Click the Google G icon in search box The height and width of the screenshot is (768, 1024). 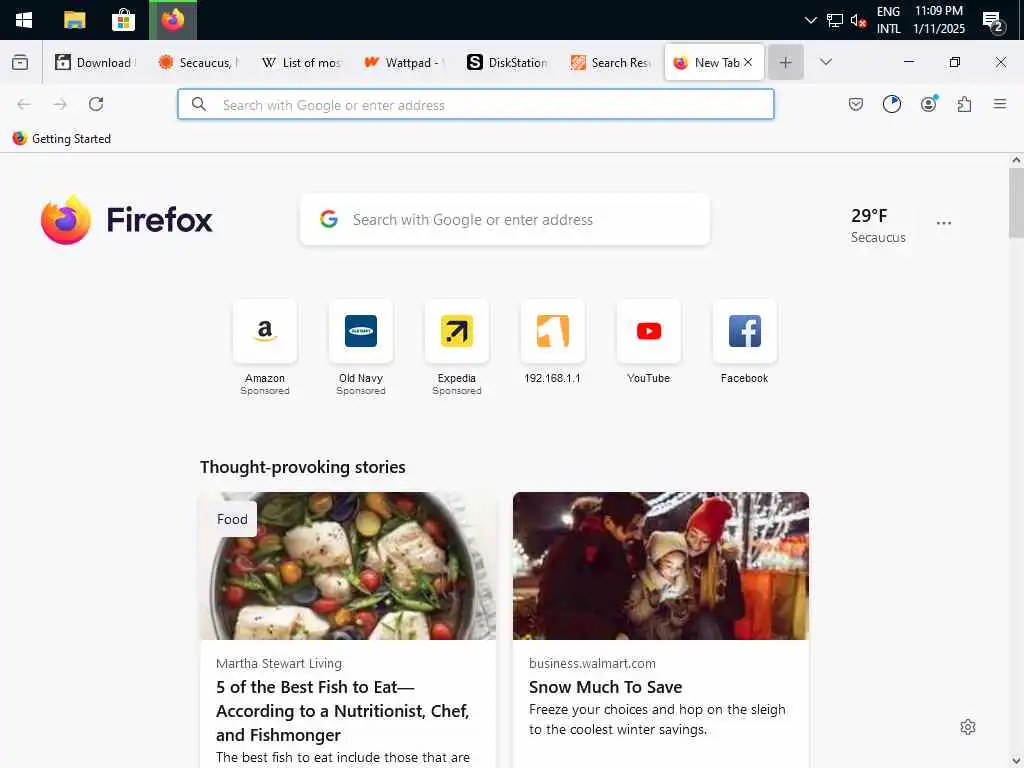tap(328, 219)
